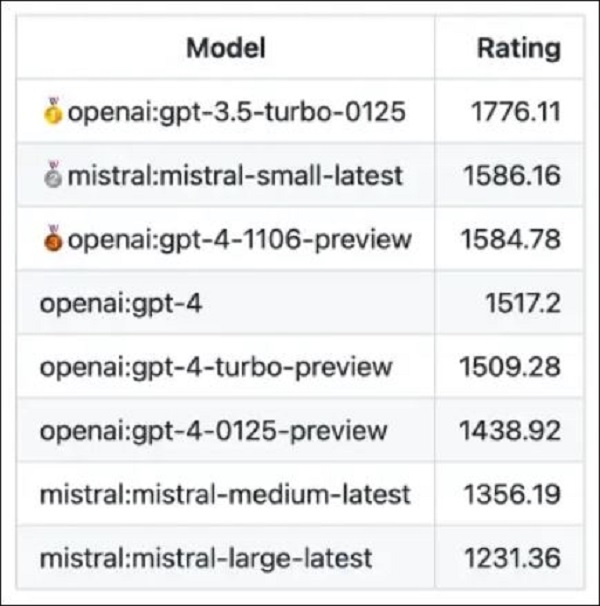600x606 pixels.
Task: Select the 1509.28 rating cell
Action: 510,366
